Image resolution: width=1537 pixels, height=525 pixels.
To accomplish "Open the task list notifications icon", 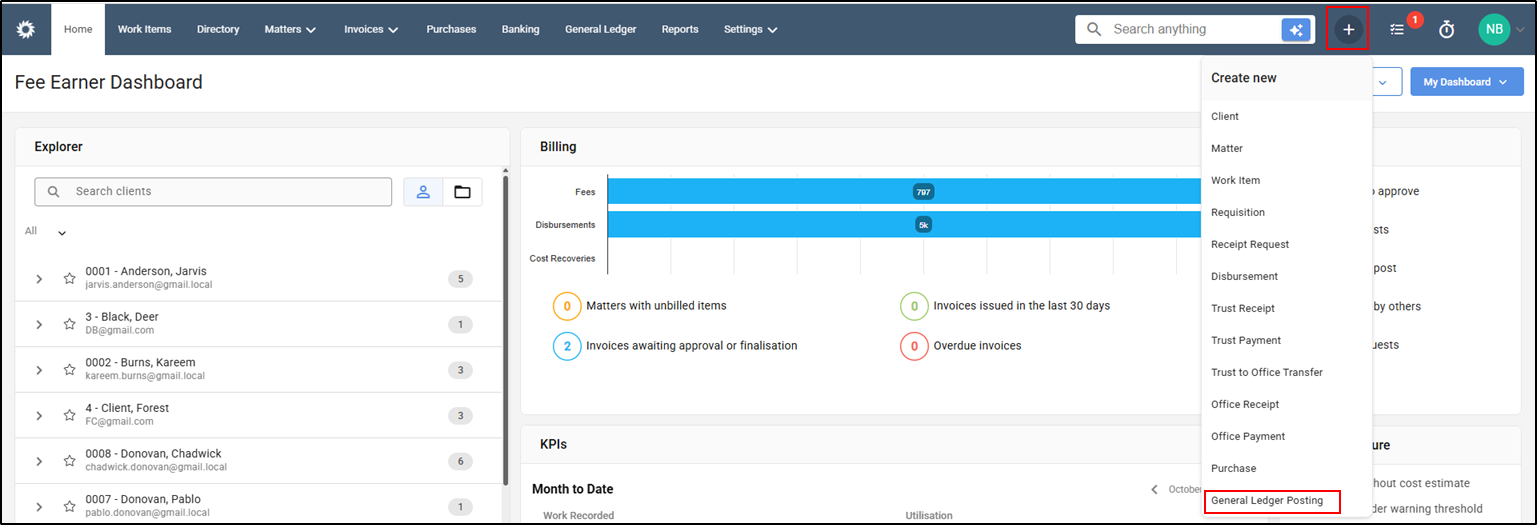I will click(x=1398, y=30).
